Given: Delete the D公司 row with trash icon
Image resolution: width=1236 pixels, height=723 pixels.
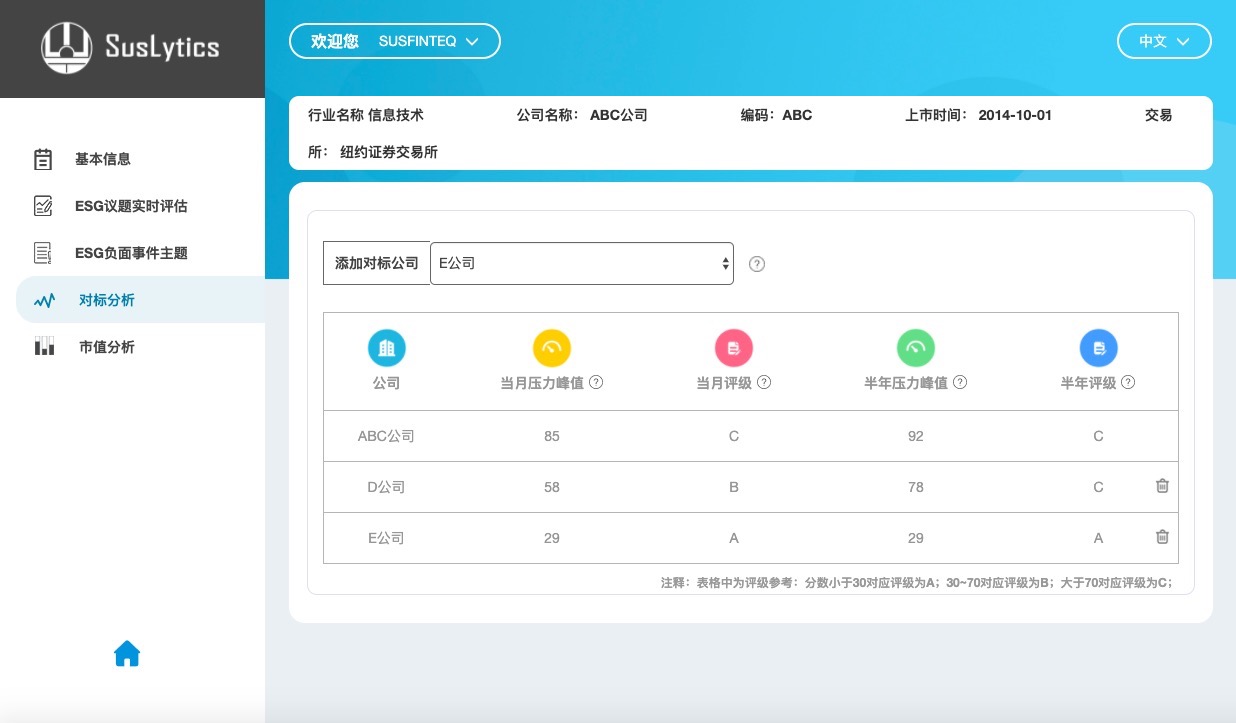Looking at the screenshot, I should pos(1162,486).
